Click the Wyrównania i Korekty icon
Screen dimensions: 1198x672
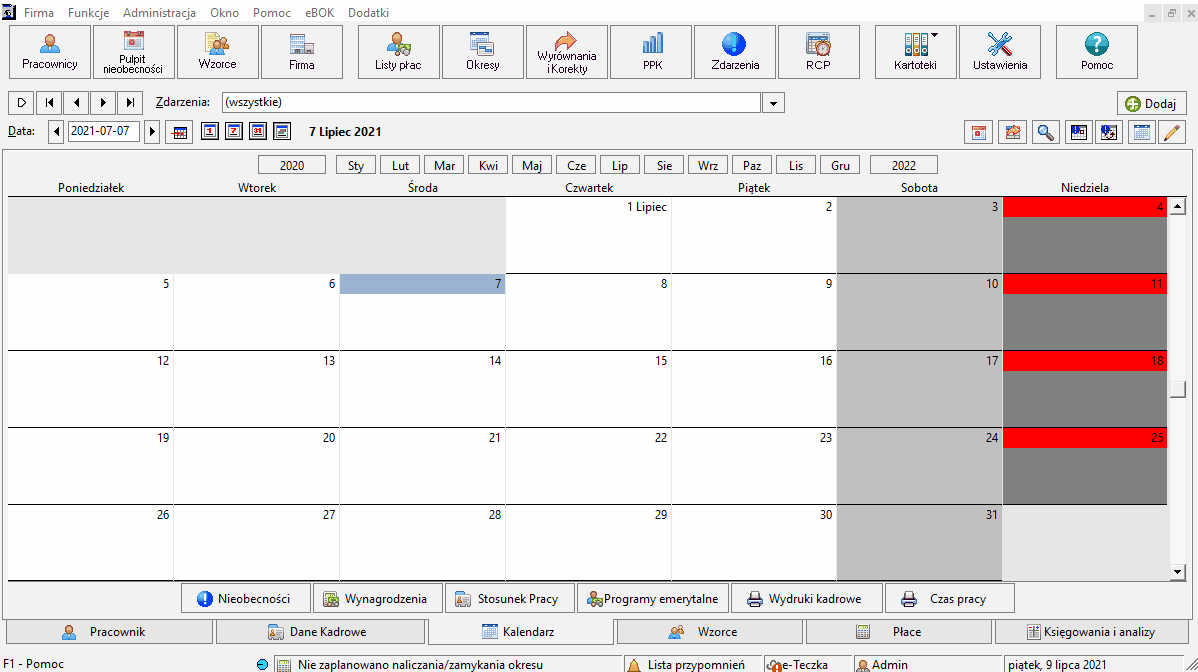click(565, 41)
